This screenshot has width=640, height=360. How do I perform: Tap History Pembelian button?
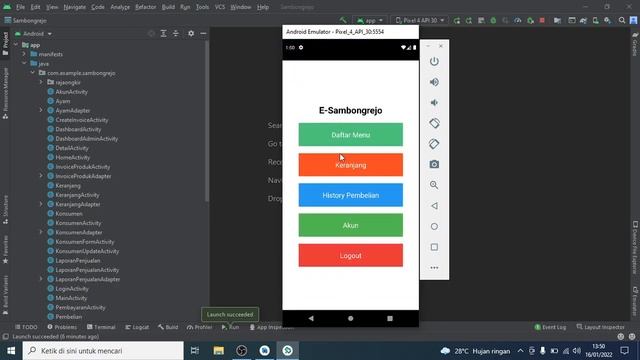[351, 195]
